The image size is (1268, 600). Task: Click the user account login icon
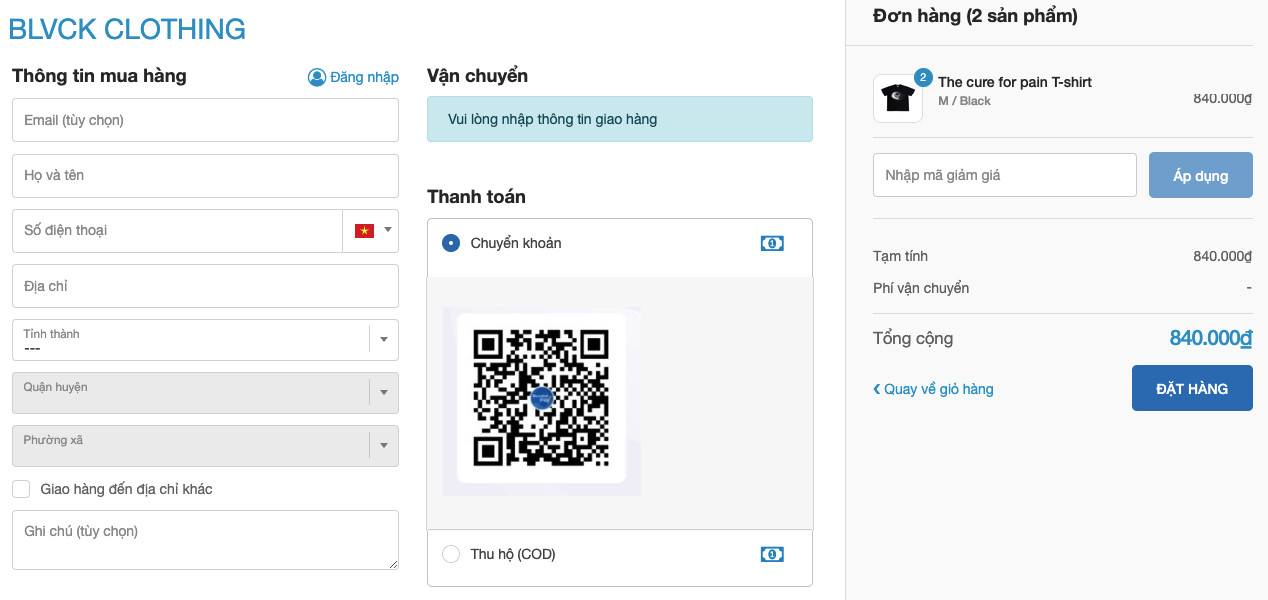317,77
